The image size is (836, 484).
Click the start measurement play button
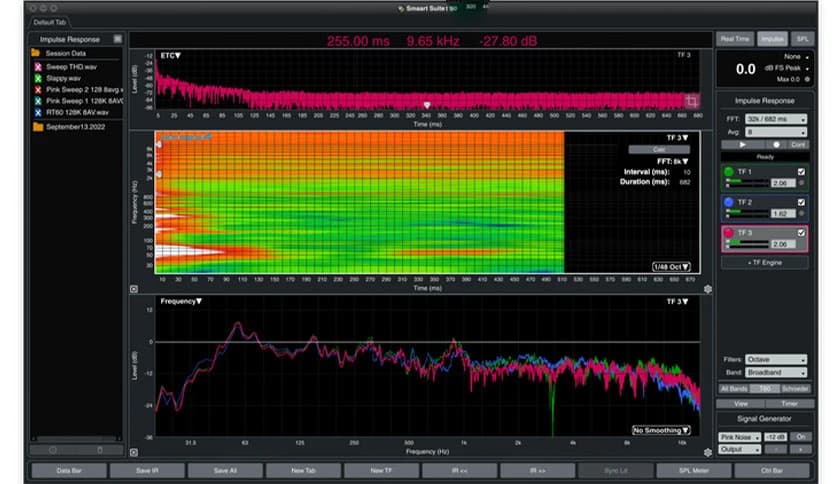(x=742, y=144)
